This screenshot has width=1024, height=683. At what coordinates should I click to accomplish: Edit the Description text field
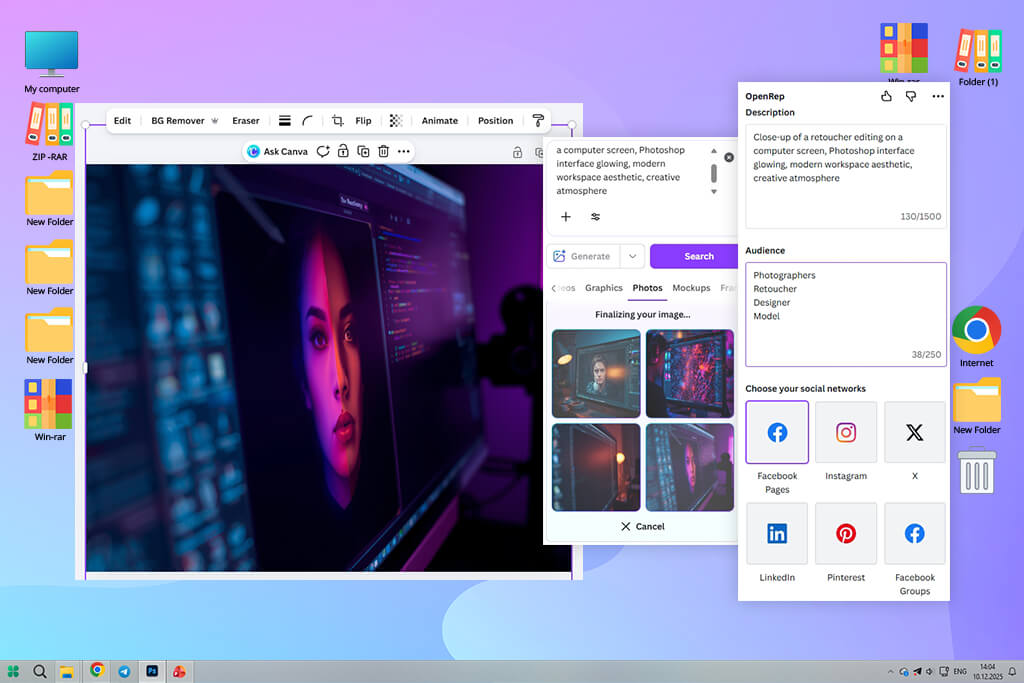(846, 176)
